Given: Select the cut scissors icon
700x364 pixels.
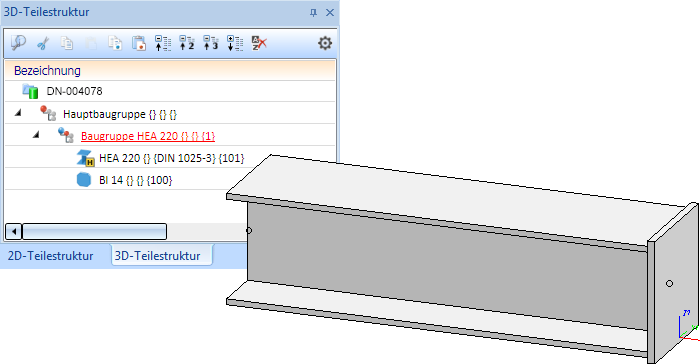Looking at the screenshot, I should point(43,43).
